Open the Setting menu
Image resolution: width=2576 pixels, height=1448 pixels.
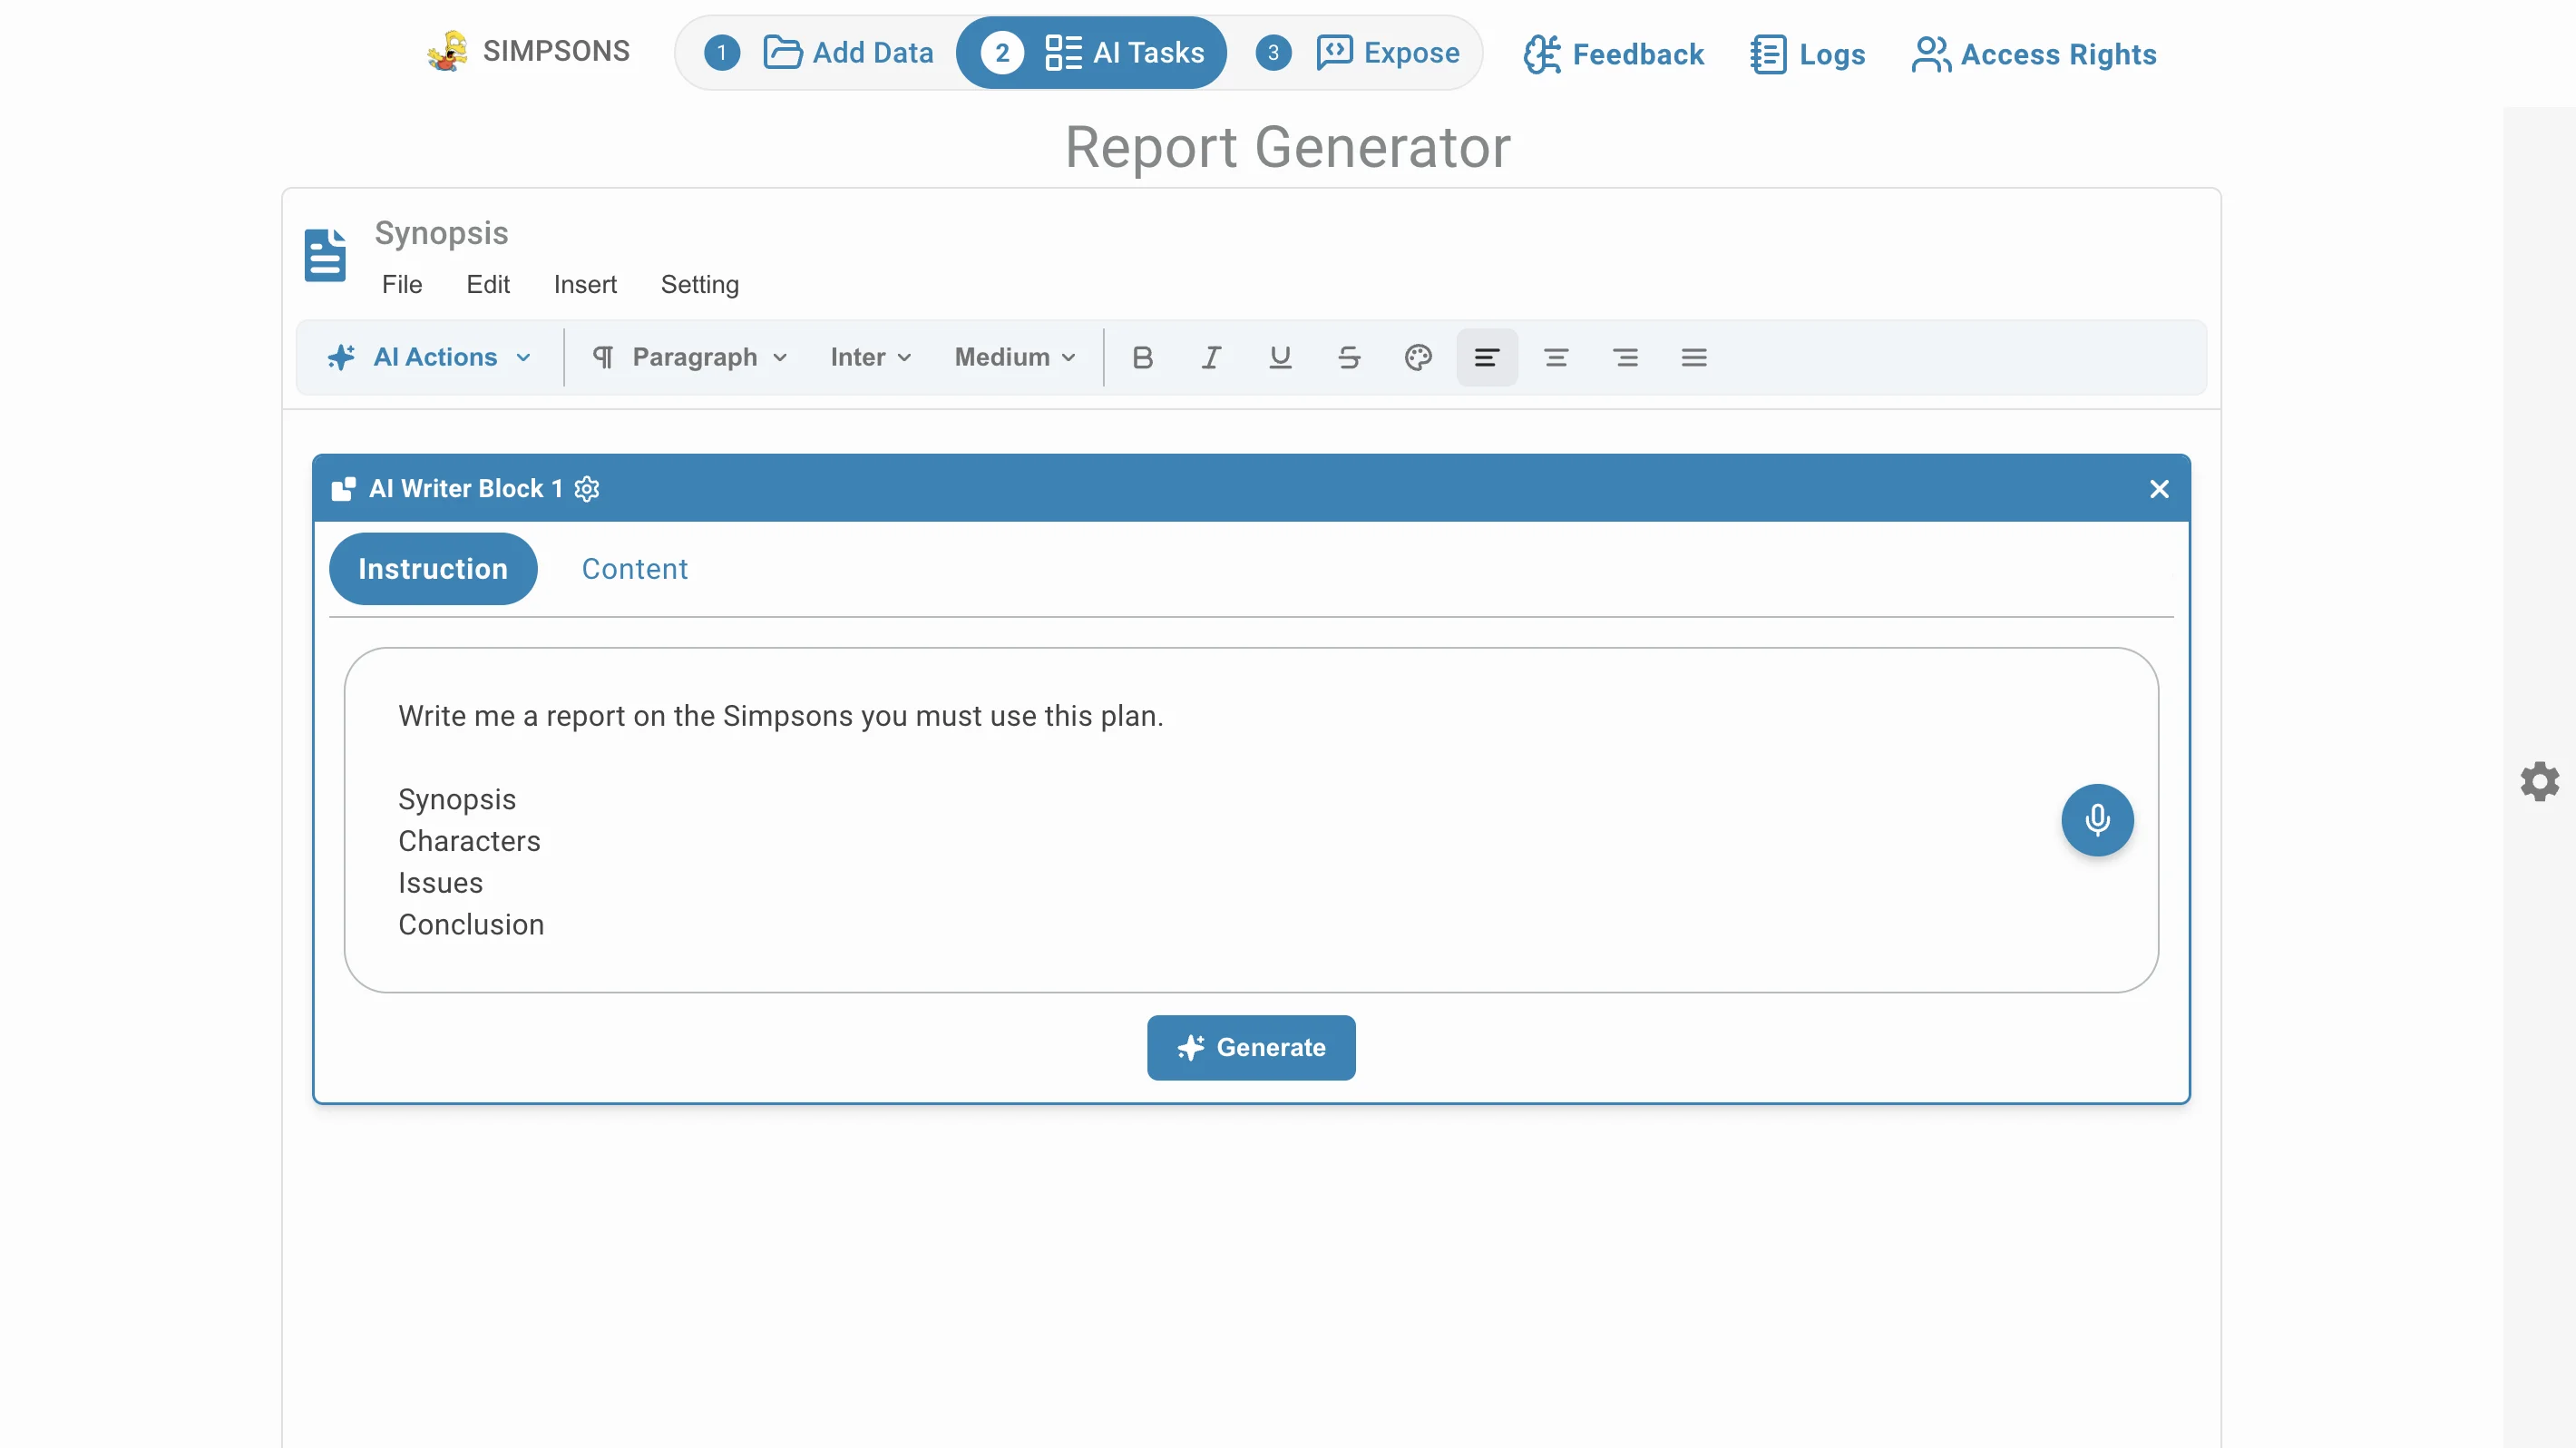pos(700,285)
